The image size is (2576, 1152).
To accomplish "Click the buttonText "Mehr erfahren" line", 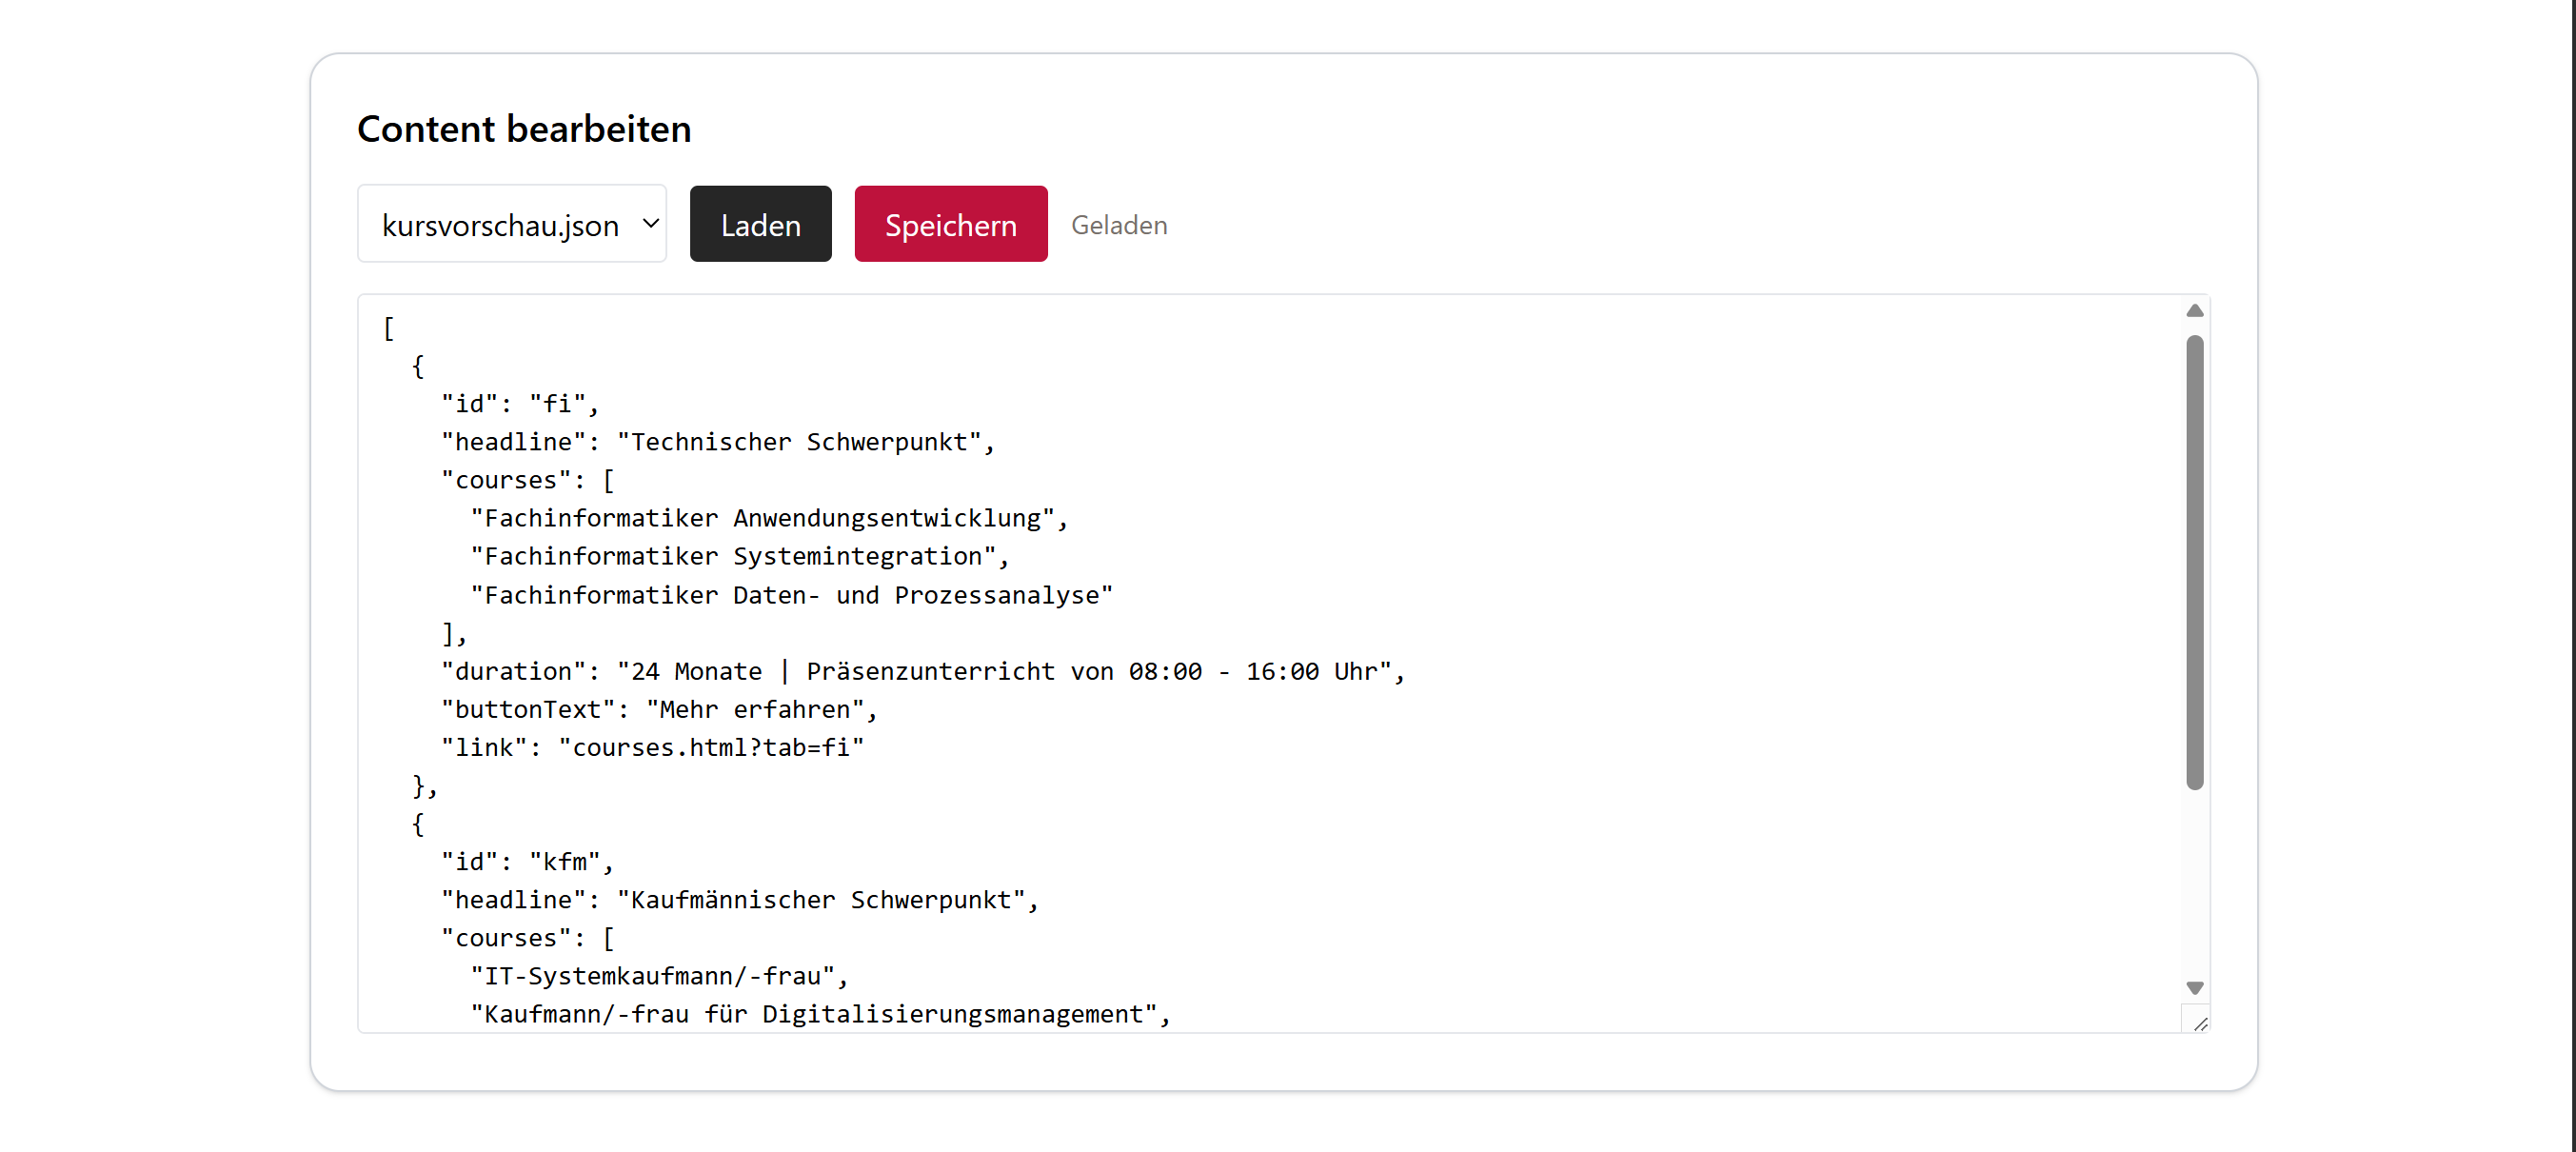I will pos(658,709).
